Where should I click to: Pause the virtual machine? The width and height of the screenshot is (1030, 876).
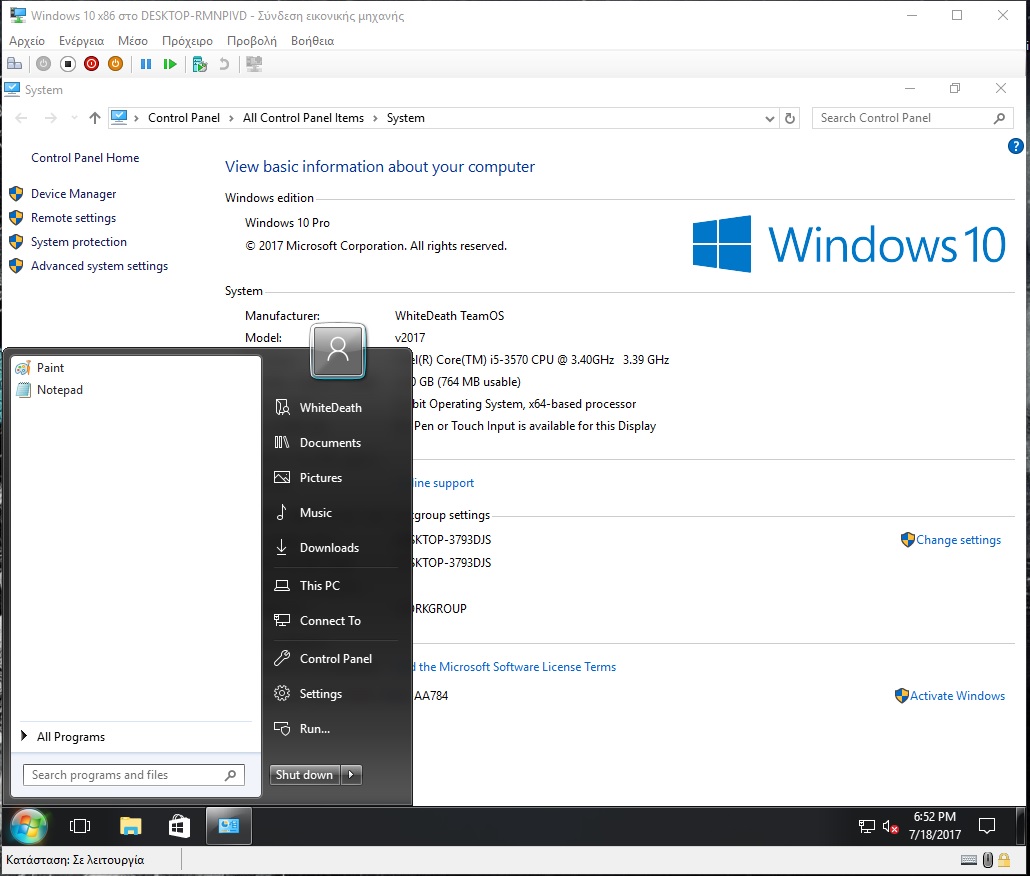point(146,64)
